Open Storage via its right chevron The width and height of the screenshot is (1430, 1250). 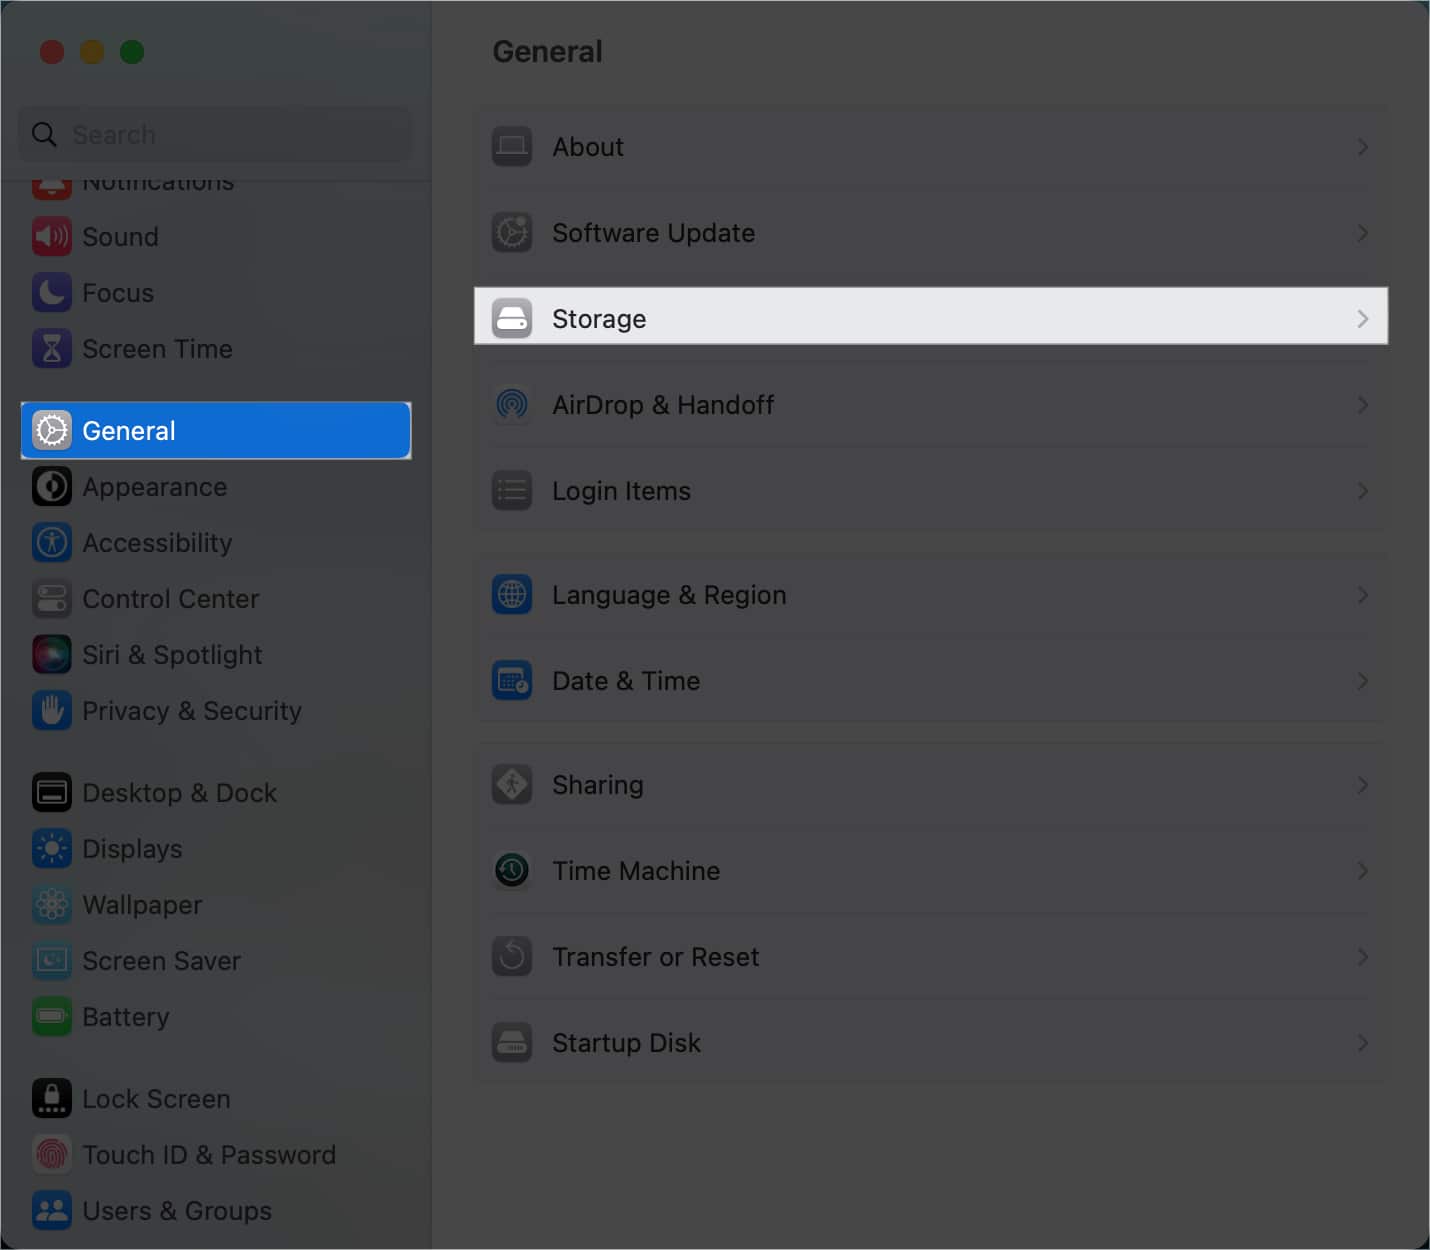click(x=1362, y=319)
